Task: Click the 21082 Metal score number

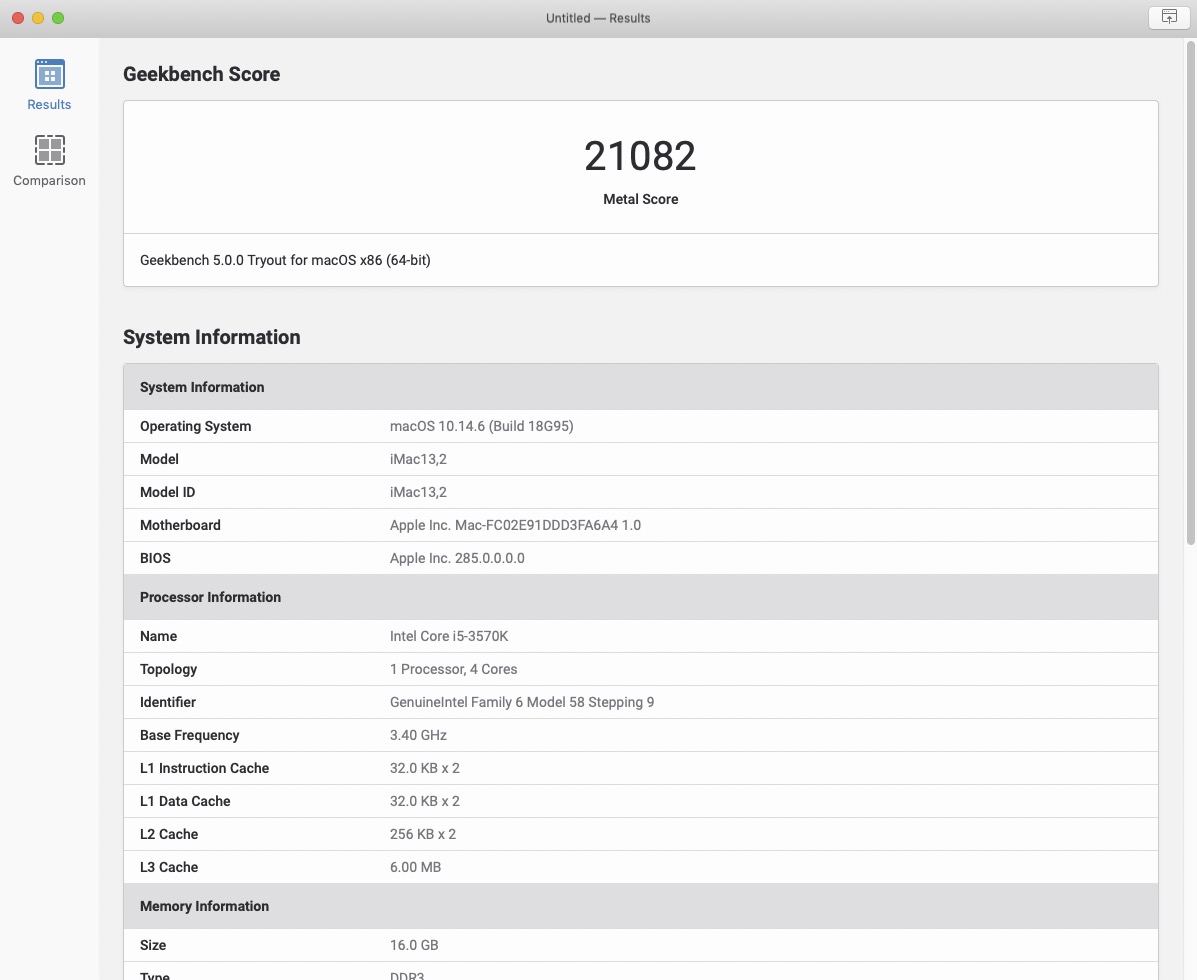Action: 640,156
